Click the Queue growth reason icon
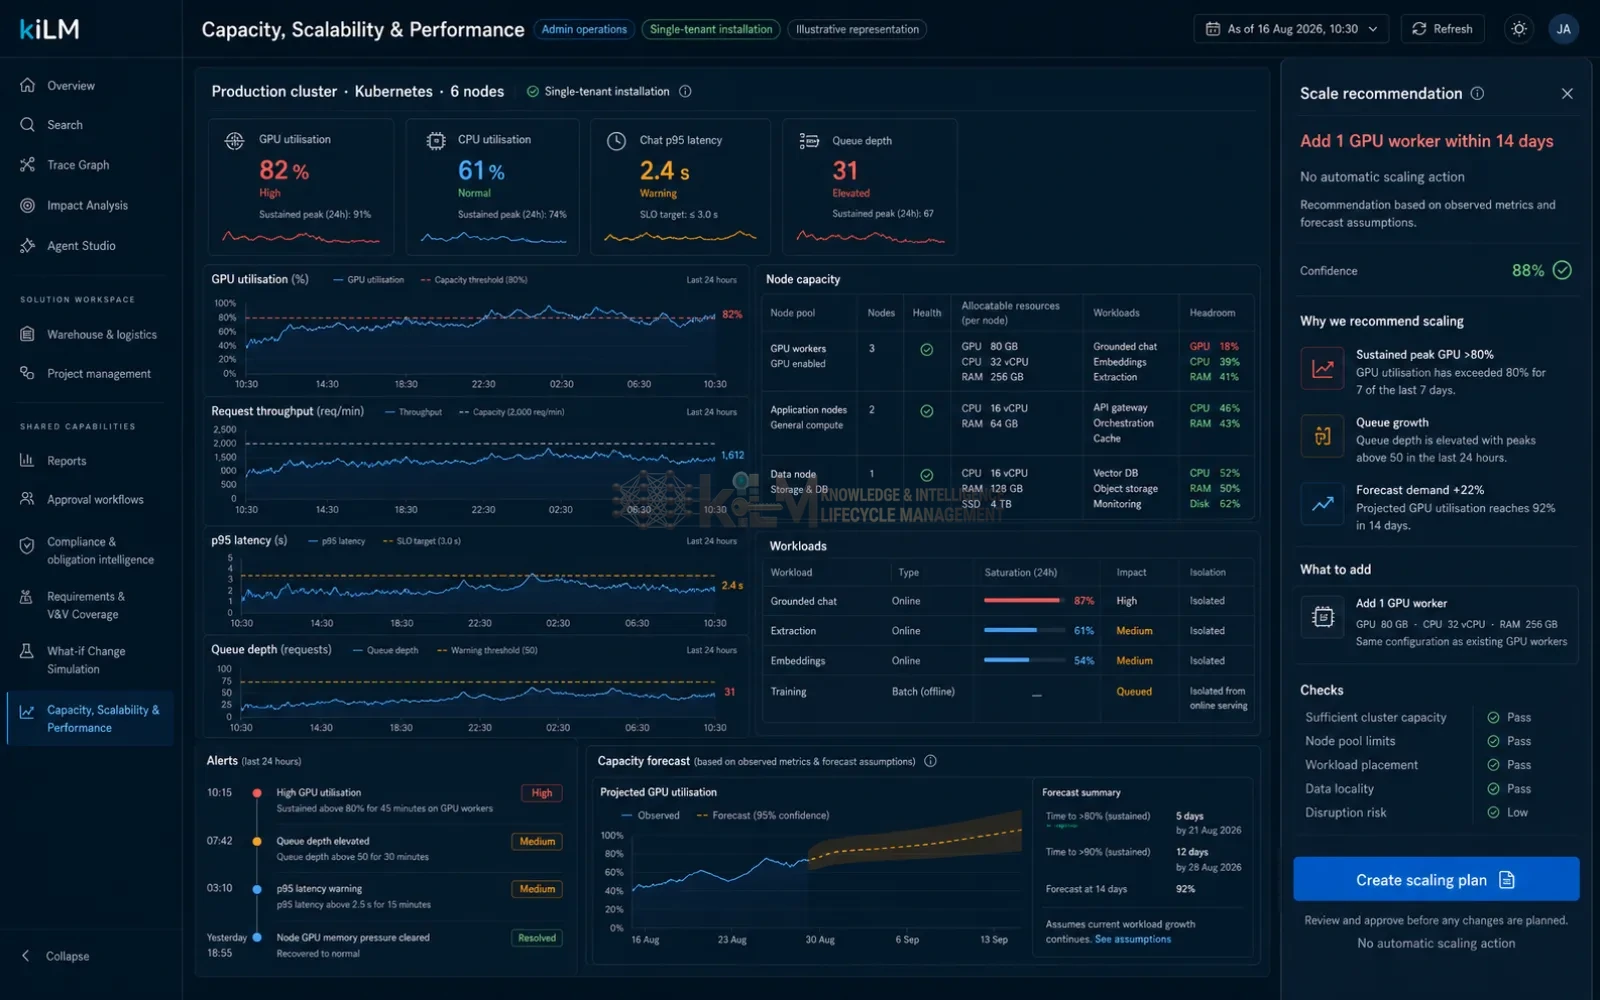 [x=1322, y=436]
